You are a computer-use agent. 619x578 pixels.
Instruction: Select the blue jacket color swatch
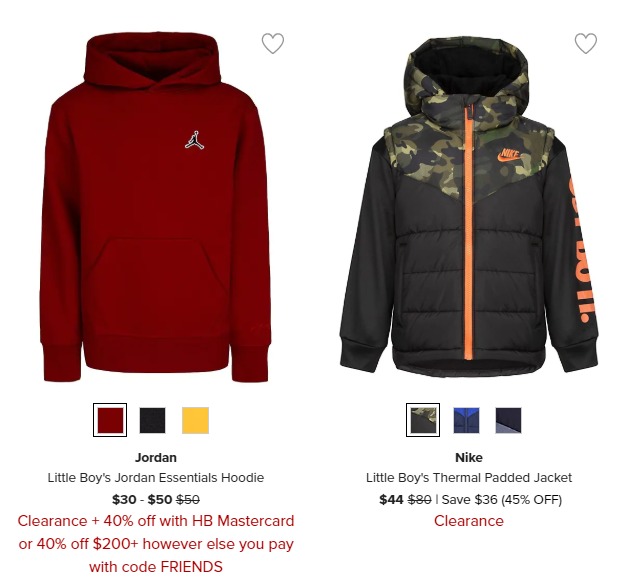[466, 420]
